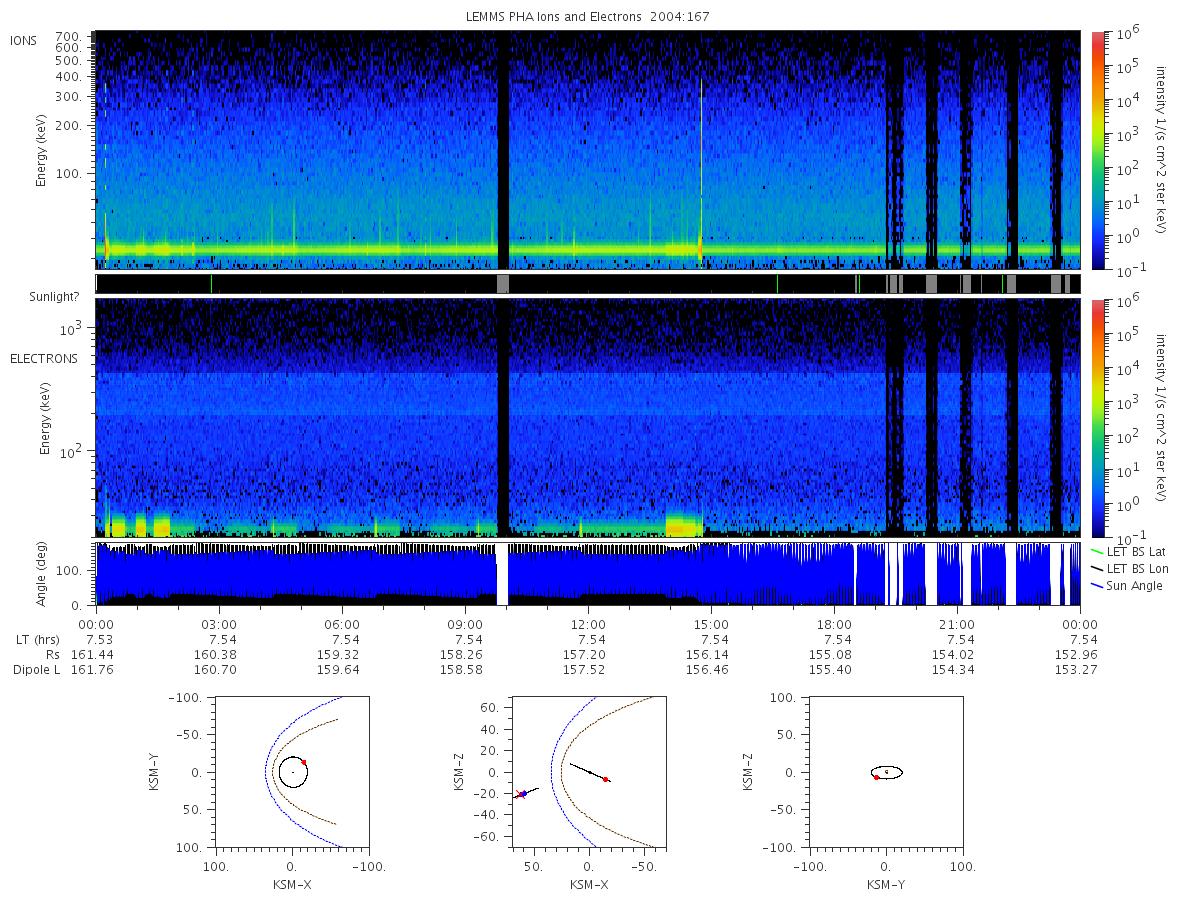Click the Rs value 154.02
This screenshot has width=1200, height=900.
953,654
